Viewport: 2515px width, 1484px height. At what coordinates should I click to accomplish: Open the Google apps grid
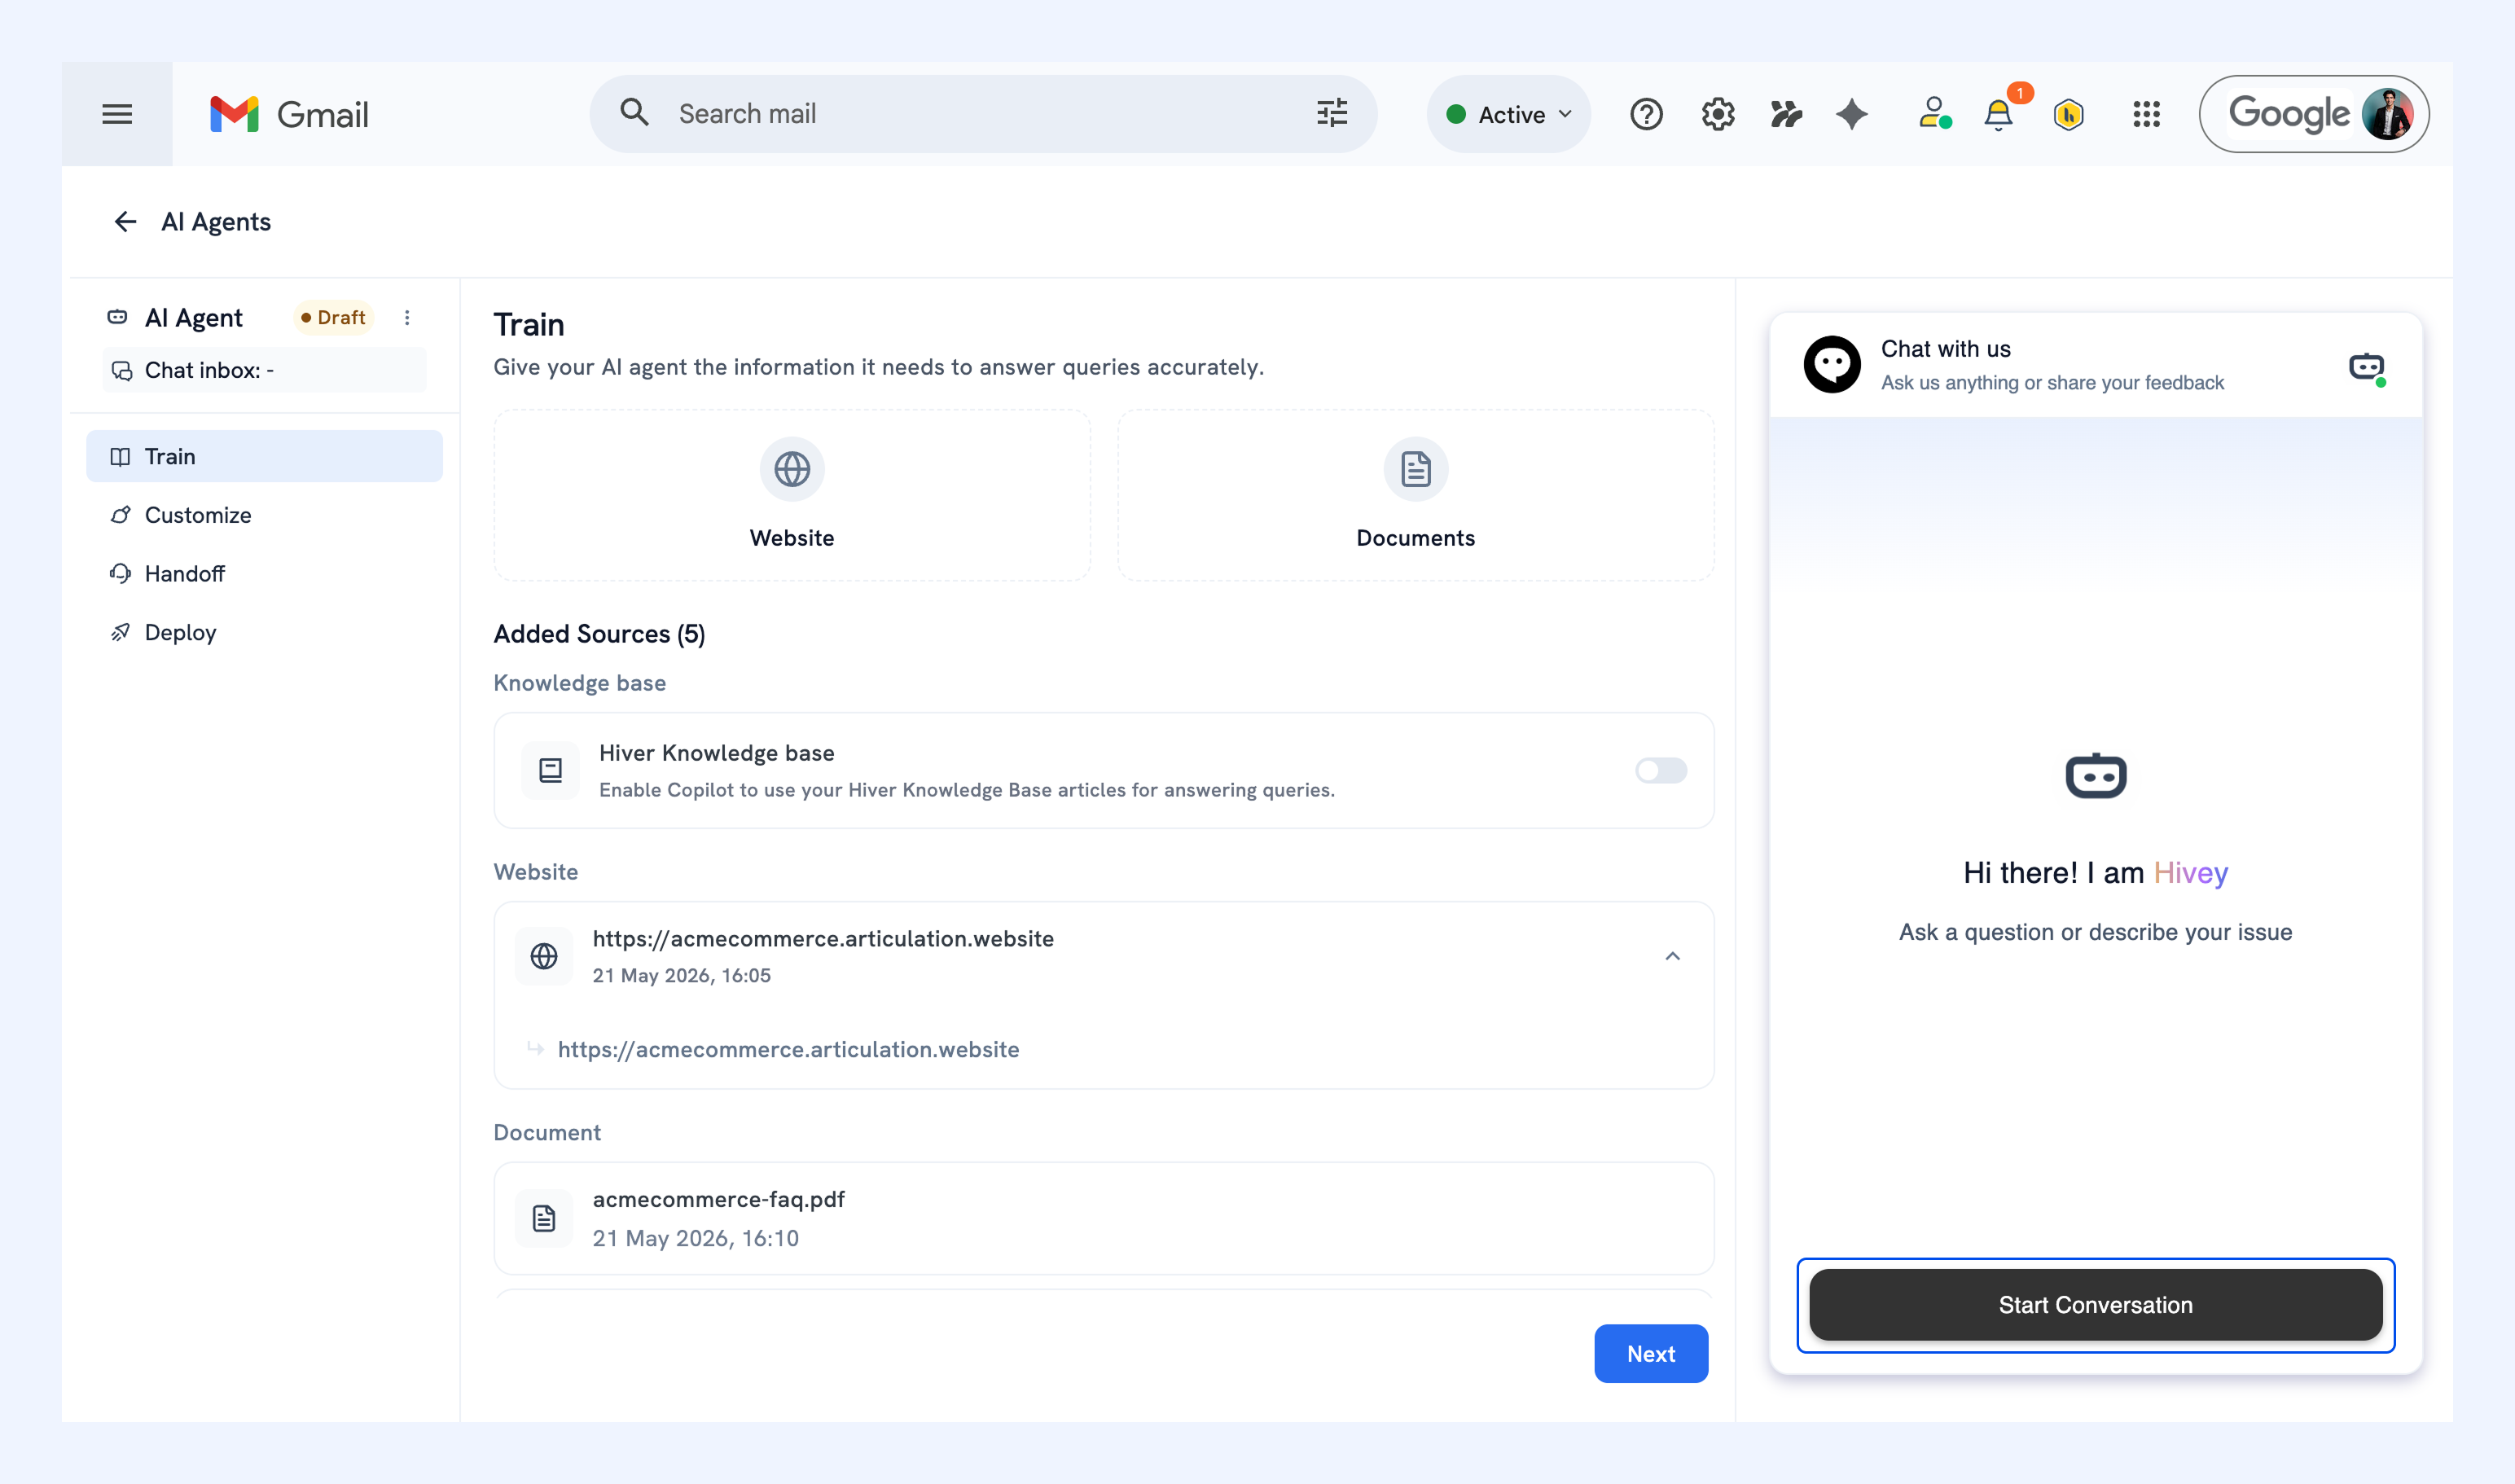pos(2146,114)
